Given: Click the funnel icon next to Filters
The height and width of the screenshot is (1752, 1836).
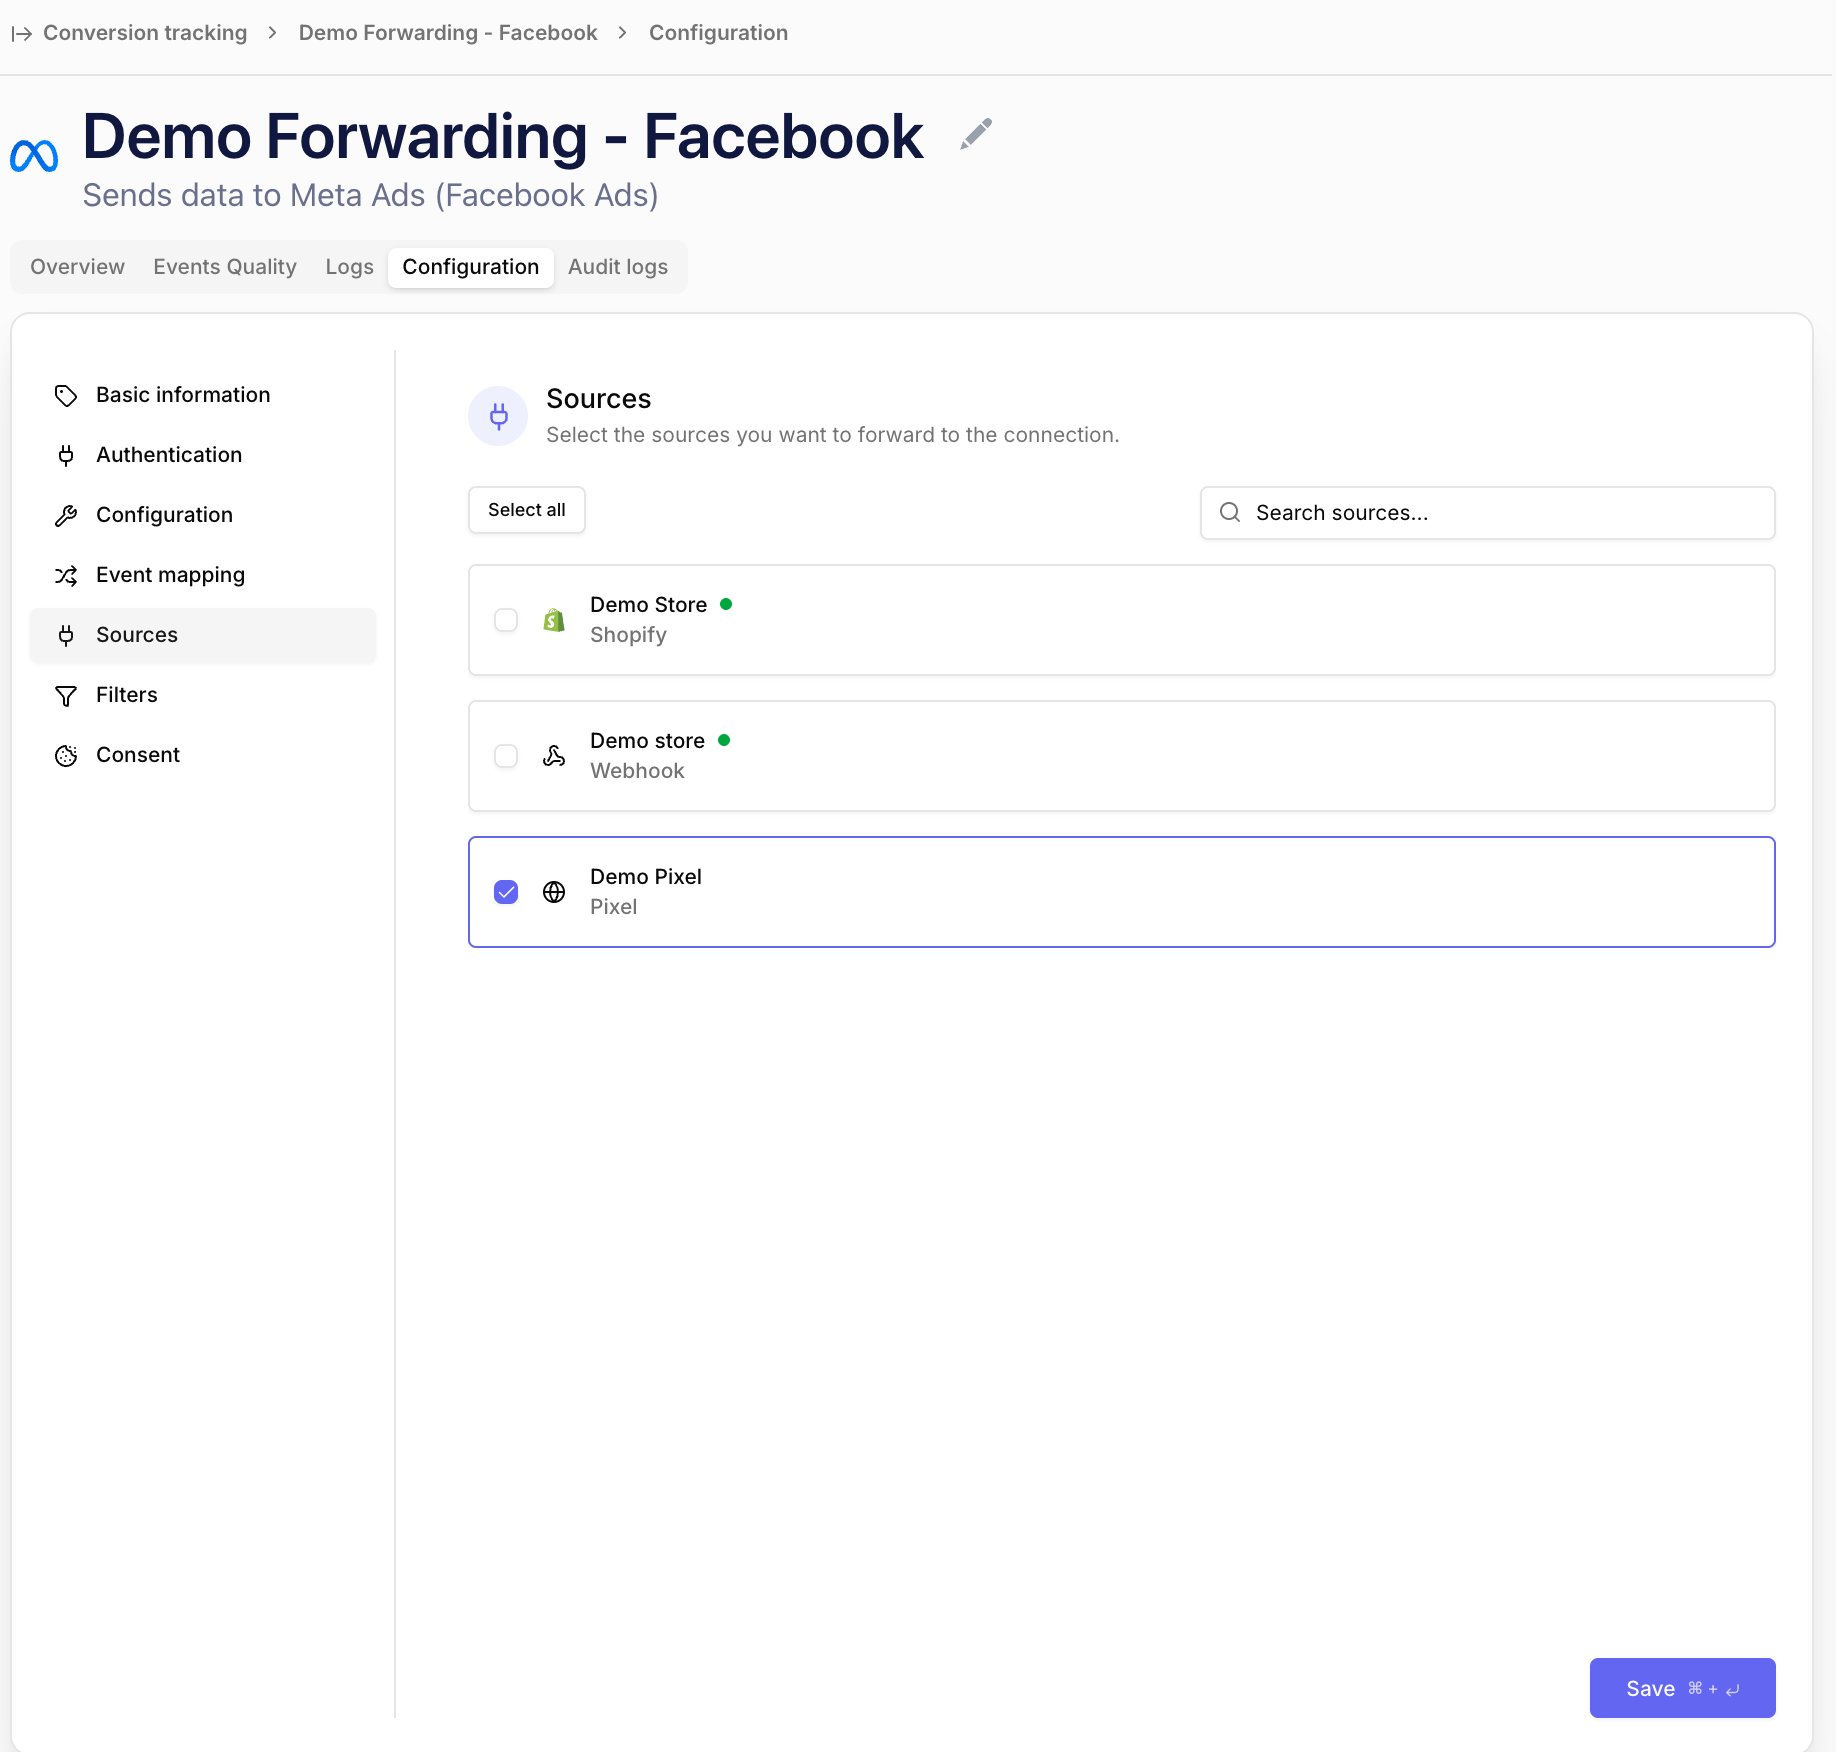Looking at the screenshot, I should 66,696.
